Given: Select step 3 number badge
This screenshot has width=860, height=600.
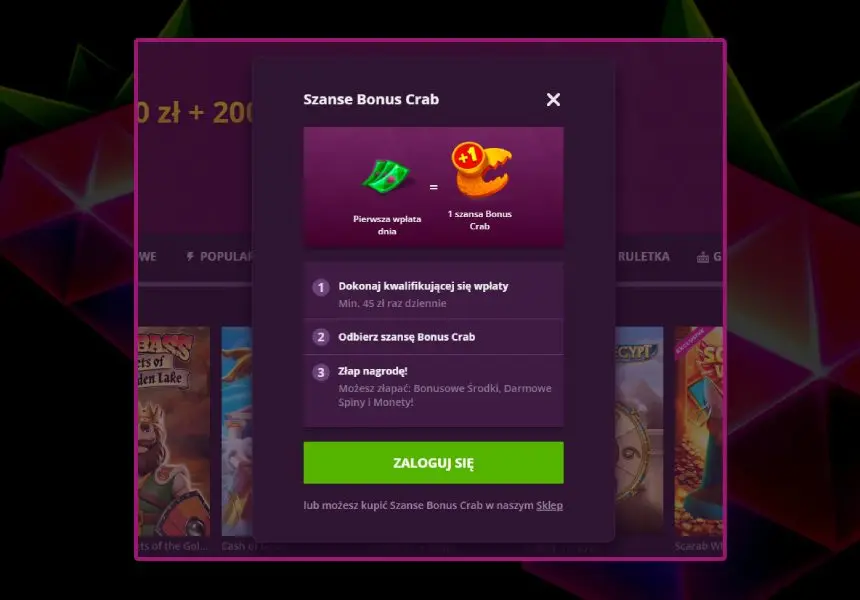Looking at the screenshot, I should [321, 372].
